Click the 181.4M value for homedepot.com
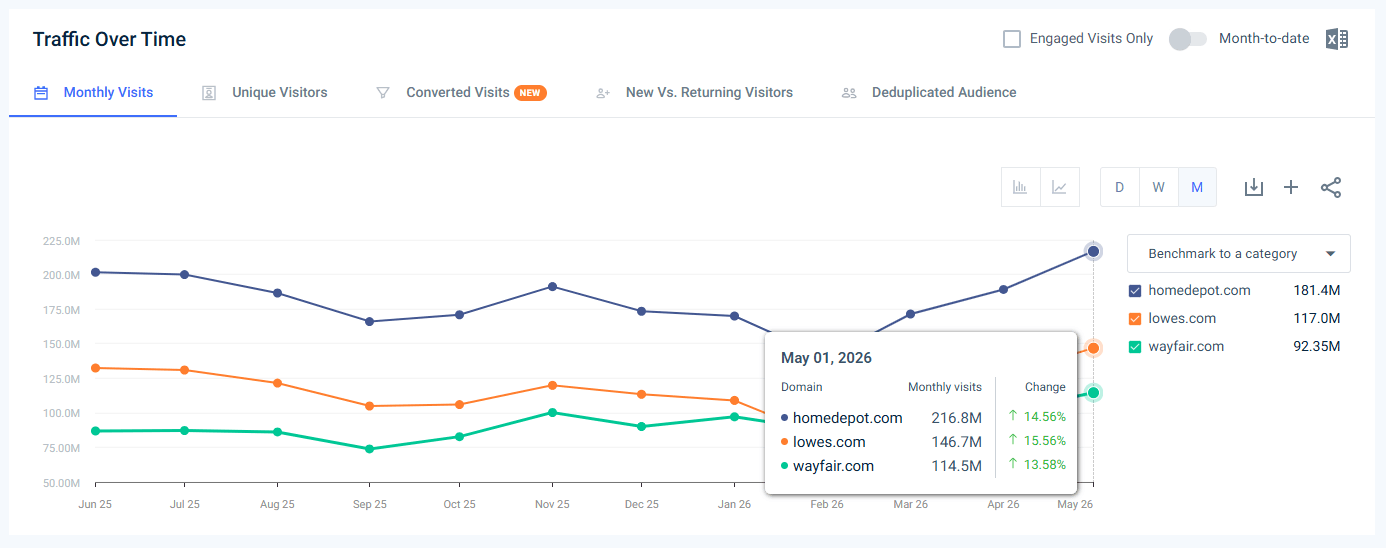 tap(1316, 291)
